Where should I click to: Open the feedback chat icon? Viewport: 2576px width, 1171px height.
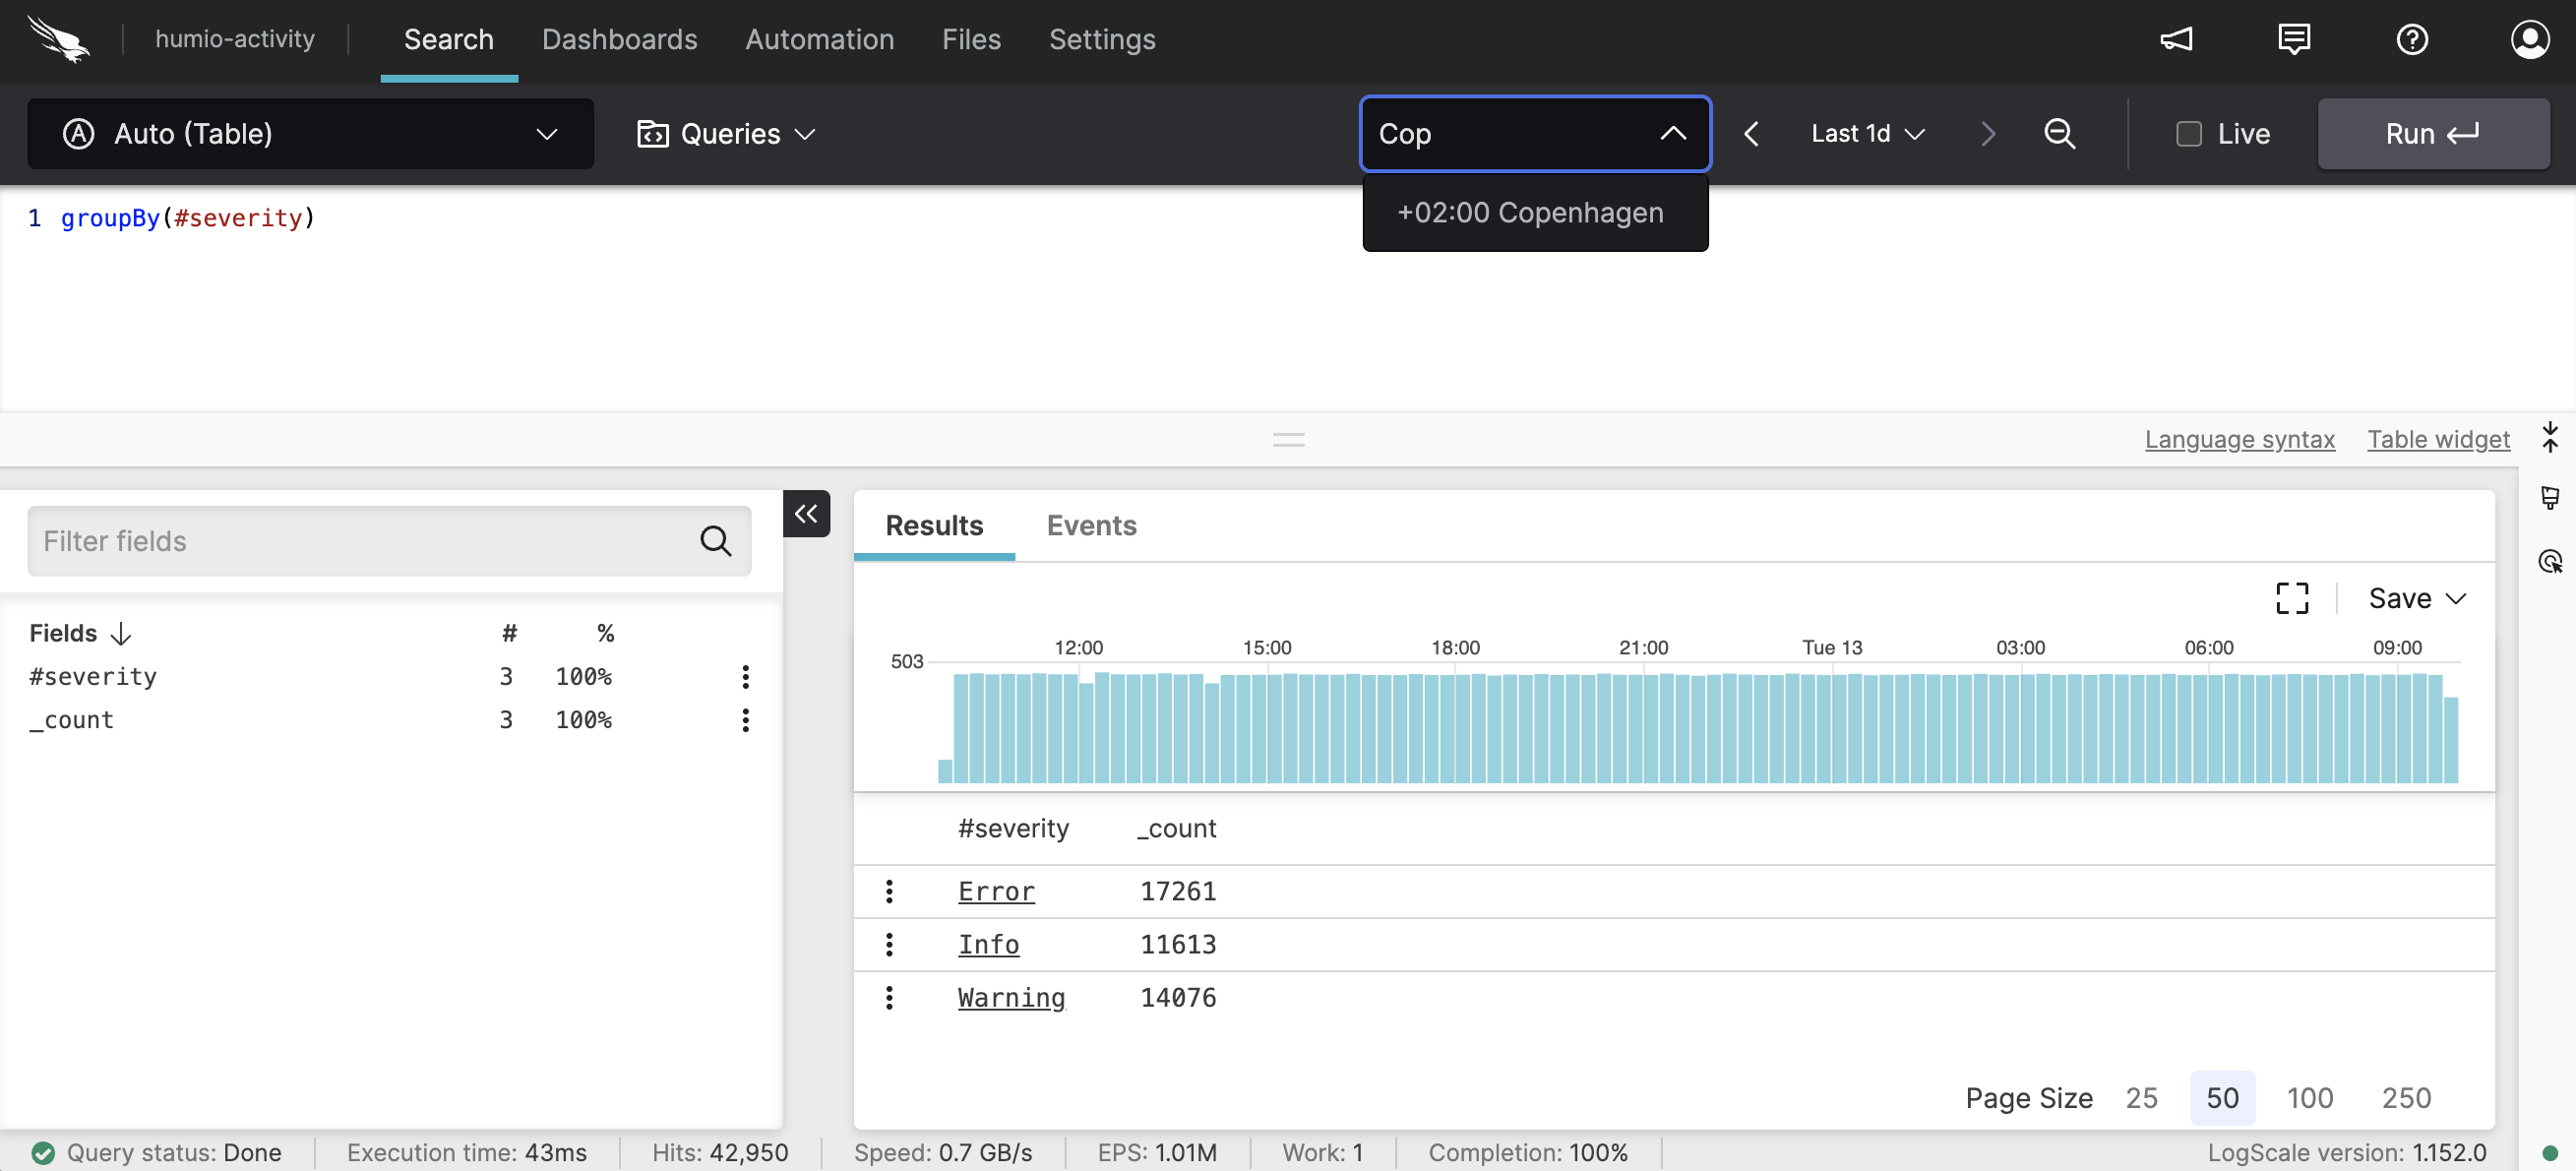(x=2293, y=40)
